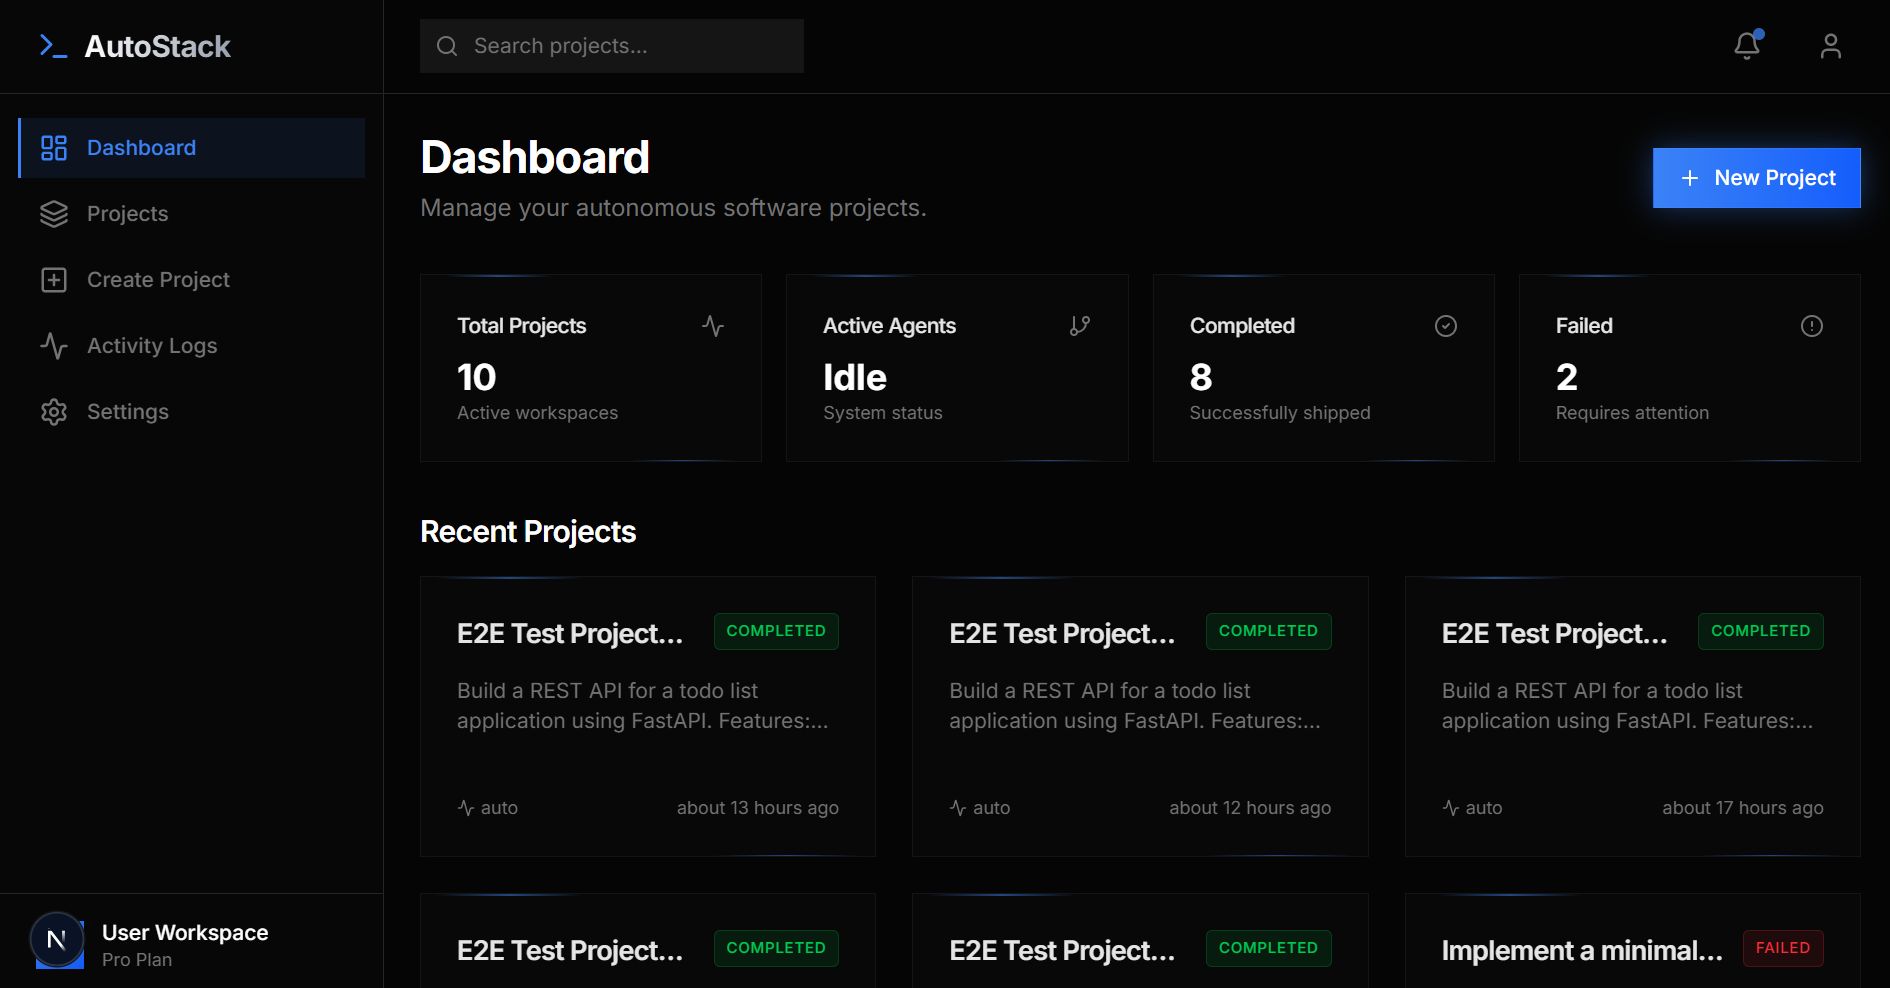Select Create Project in the sidebar
Screen dimensions: 1890x988
point(192,280)
